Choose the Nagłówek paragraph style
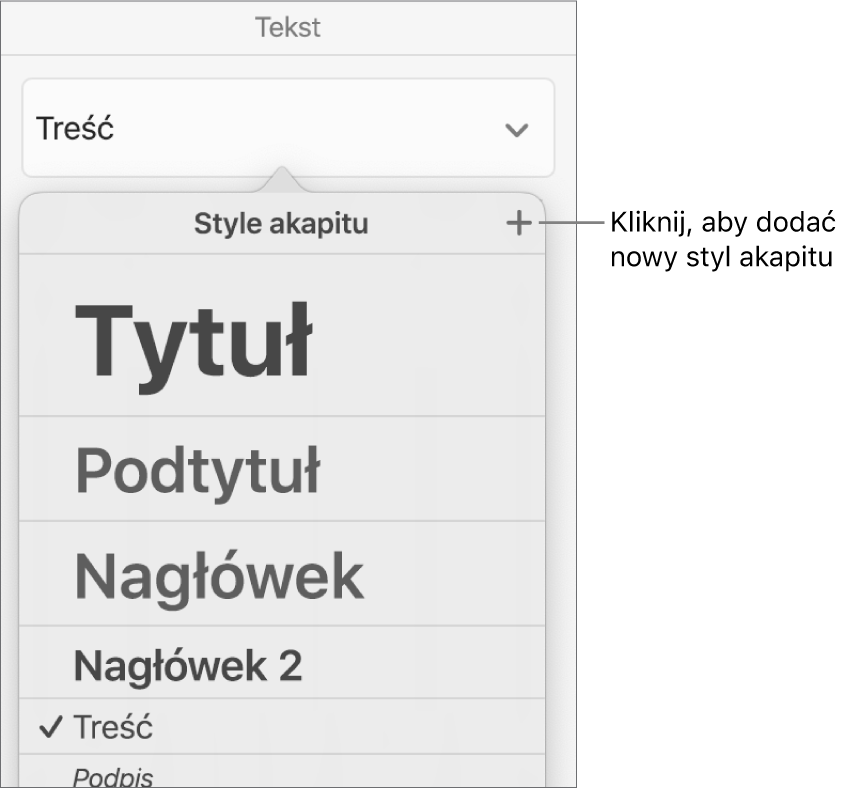857x788 pixels. click(282, 574)
